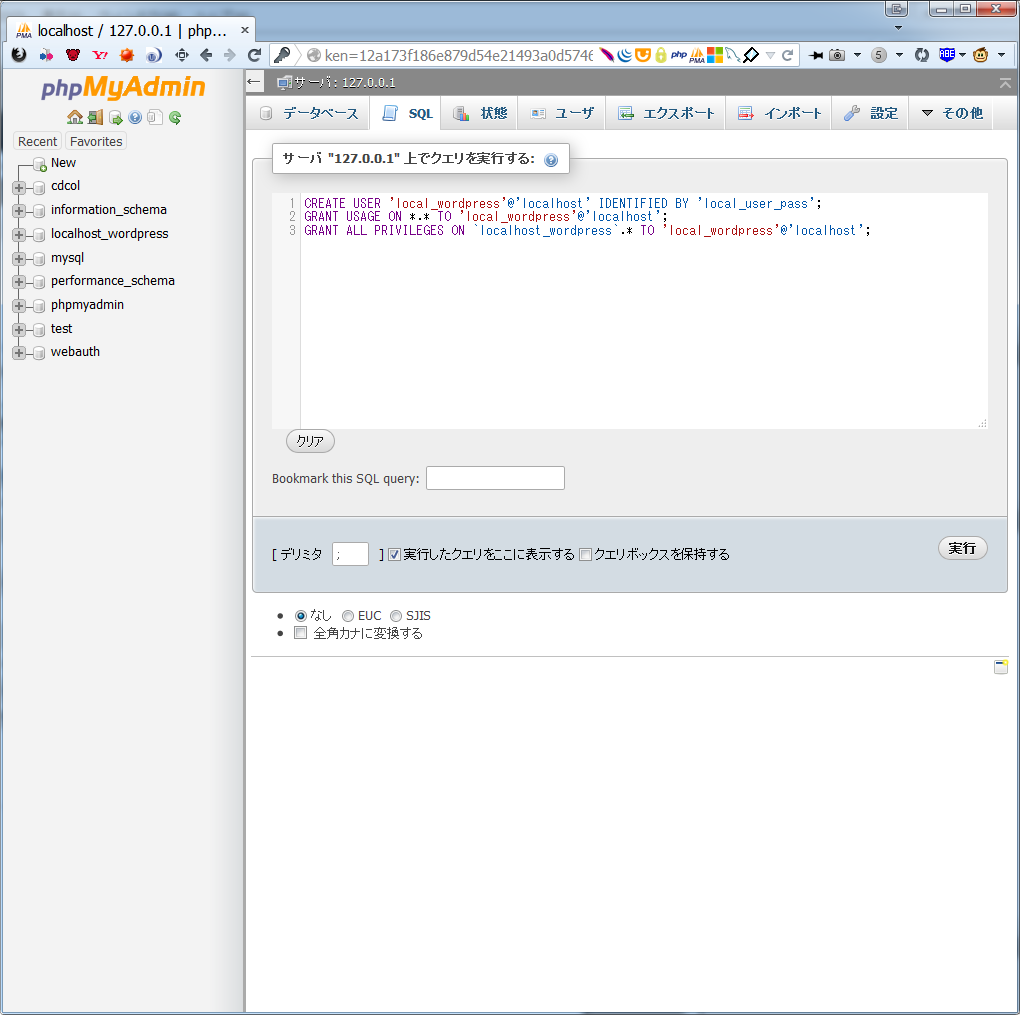
Task: Check the 全角カナに変換する checkbox
Action: pyautogui.click(x=301, y=633)
